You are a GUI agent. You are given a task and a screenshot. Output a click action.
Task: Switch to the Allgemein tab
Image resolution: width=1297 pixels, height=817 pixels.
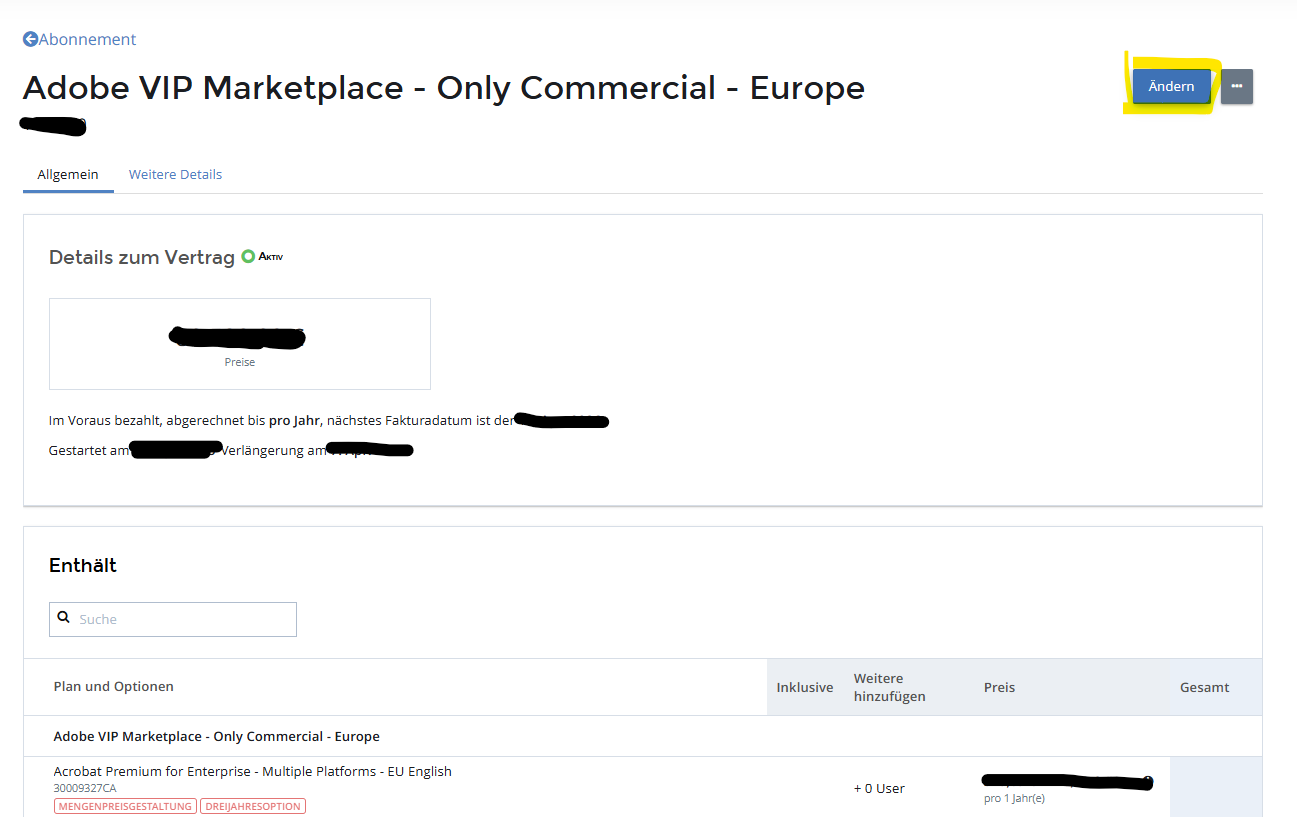(68, 174)
